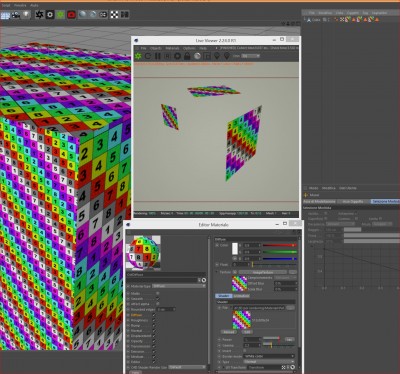Click the black aperture icon in toolbar

pyautogui.click(x=40, y=15)
